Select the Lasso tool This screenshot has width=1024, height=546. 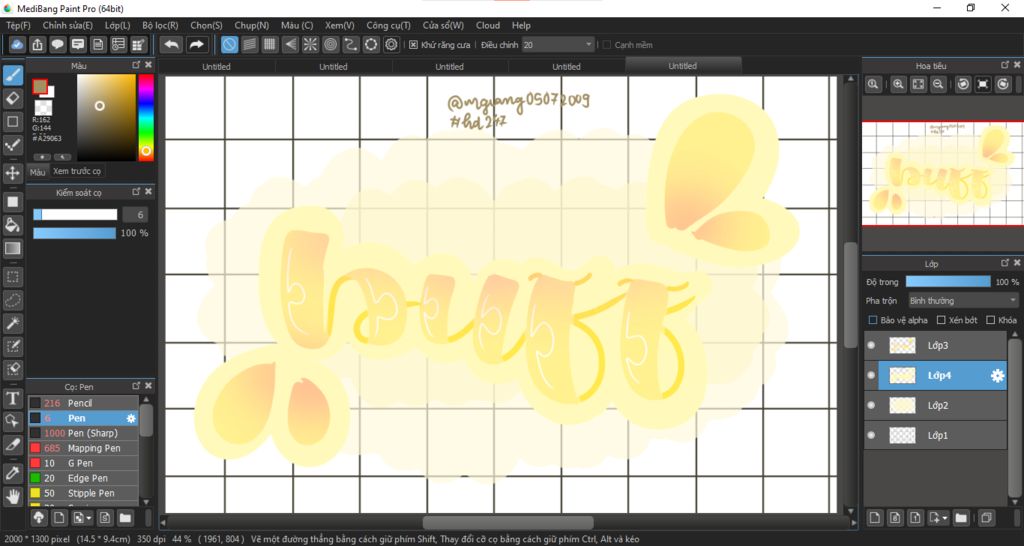pos(12,300)
